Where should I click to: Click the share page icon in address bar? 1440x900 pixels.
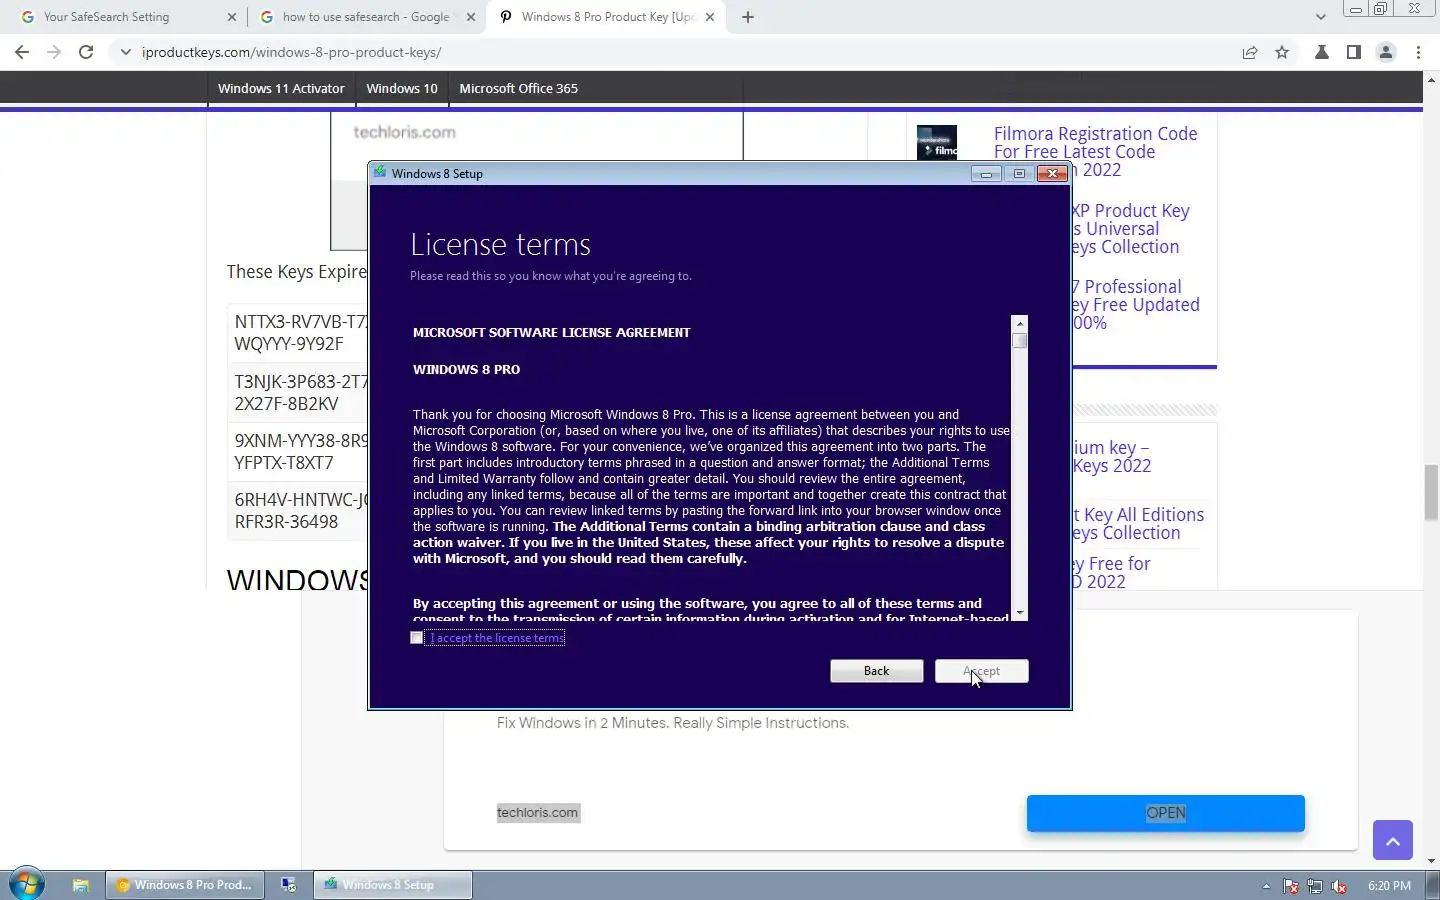tap(1250, 52)
